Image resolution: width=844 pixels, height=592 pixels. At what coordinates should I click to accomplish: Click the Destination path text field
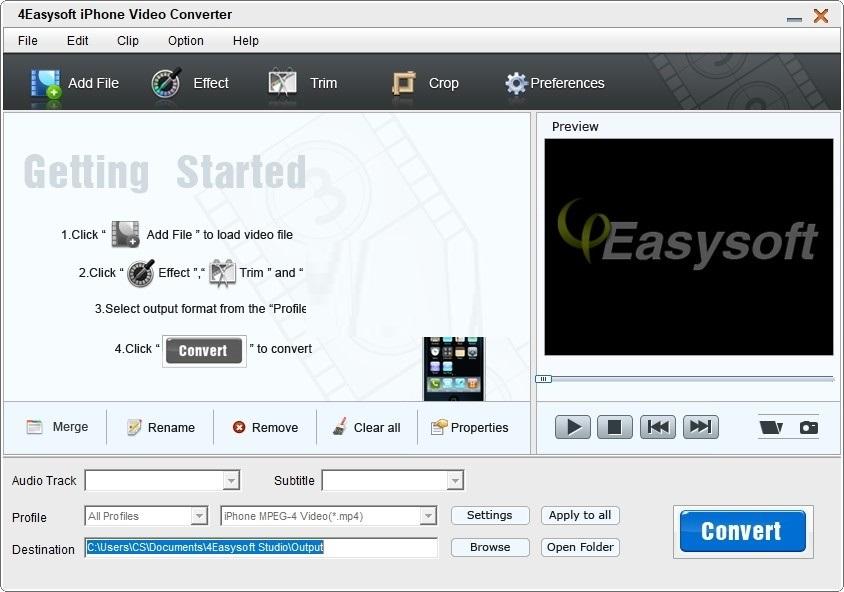(261, 548)
